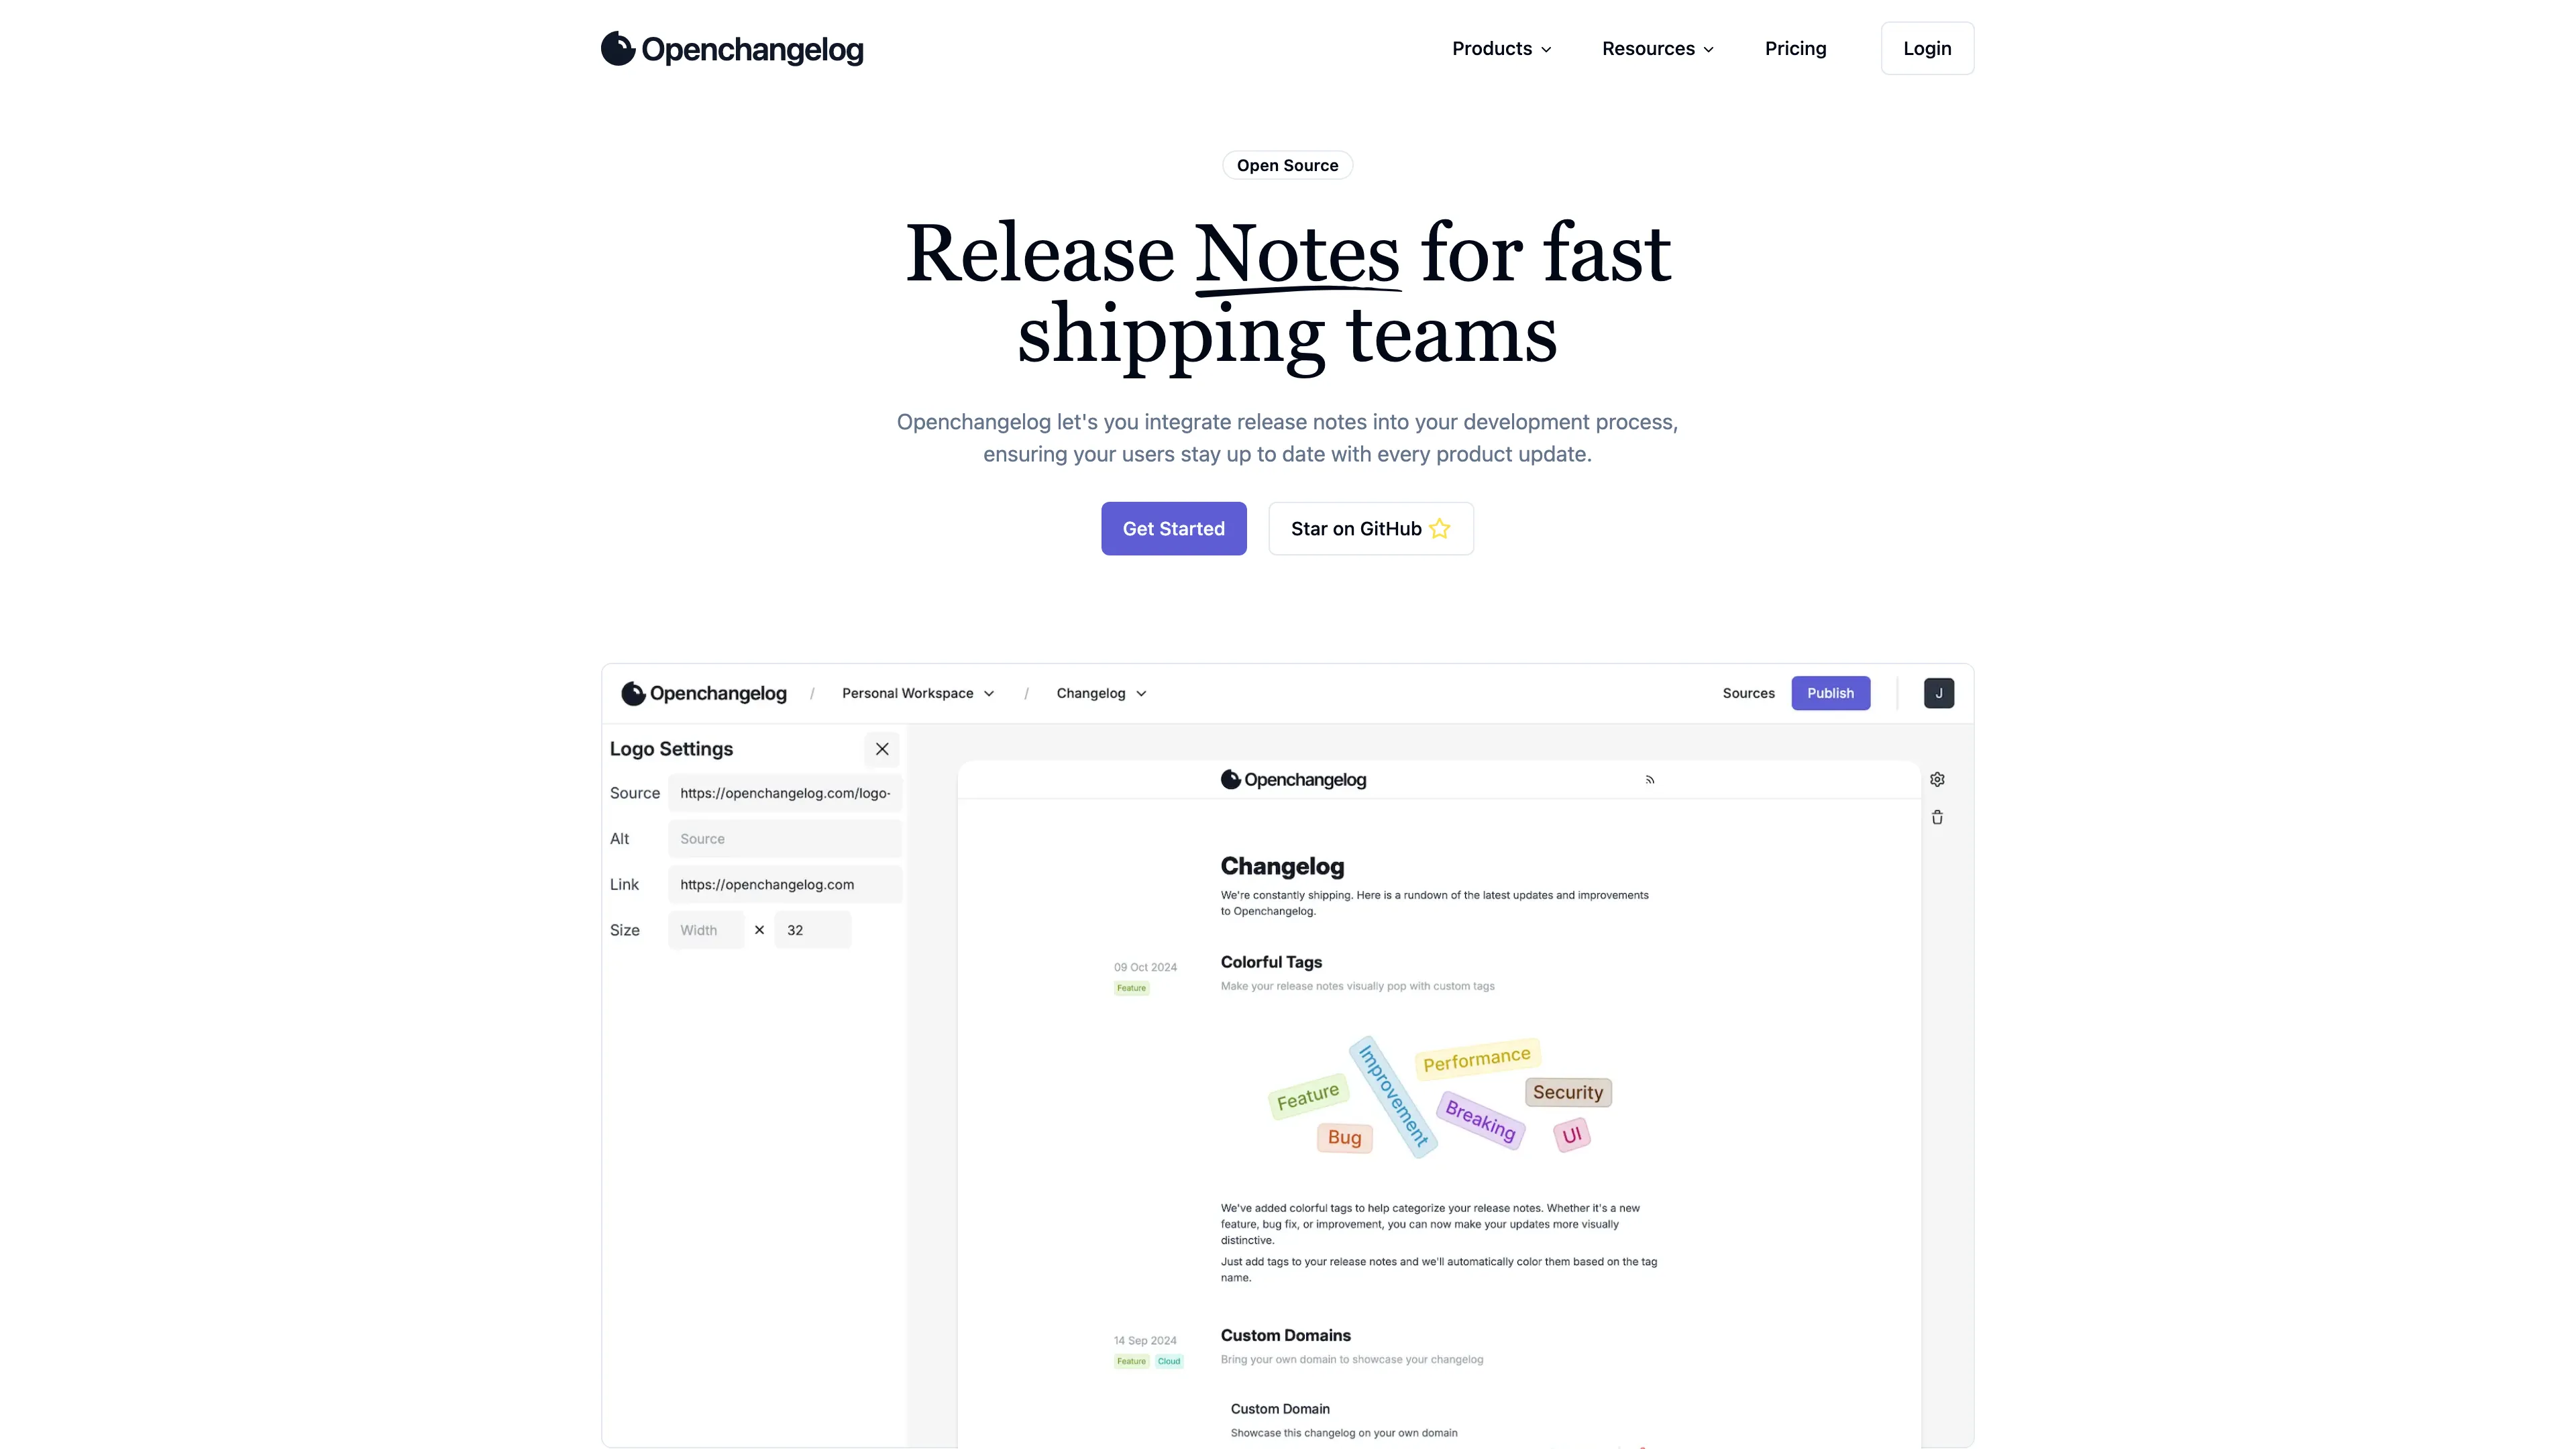Expand the Changelog dropdown menu
The width and height of the screenshot is (2576, 1449).
[1100, 692]
